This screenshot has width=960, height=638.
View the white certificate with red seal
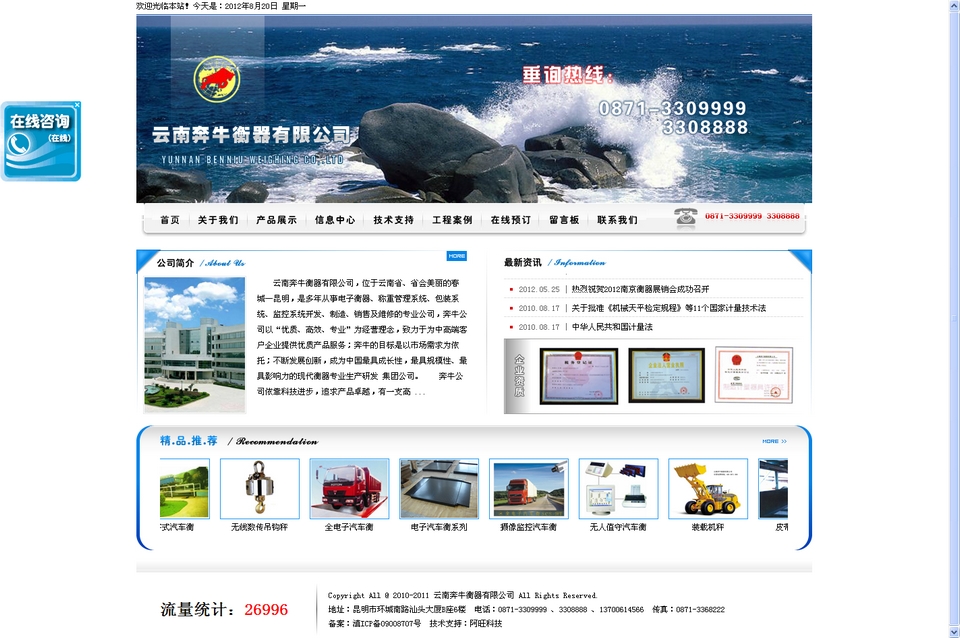point(754,375)
